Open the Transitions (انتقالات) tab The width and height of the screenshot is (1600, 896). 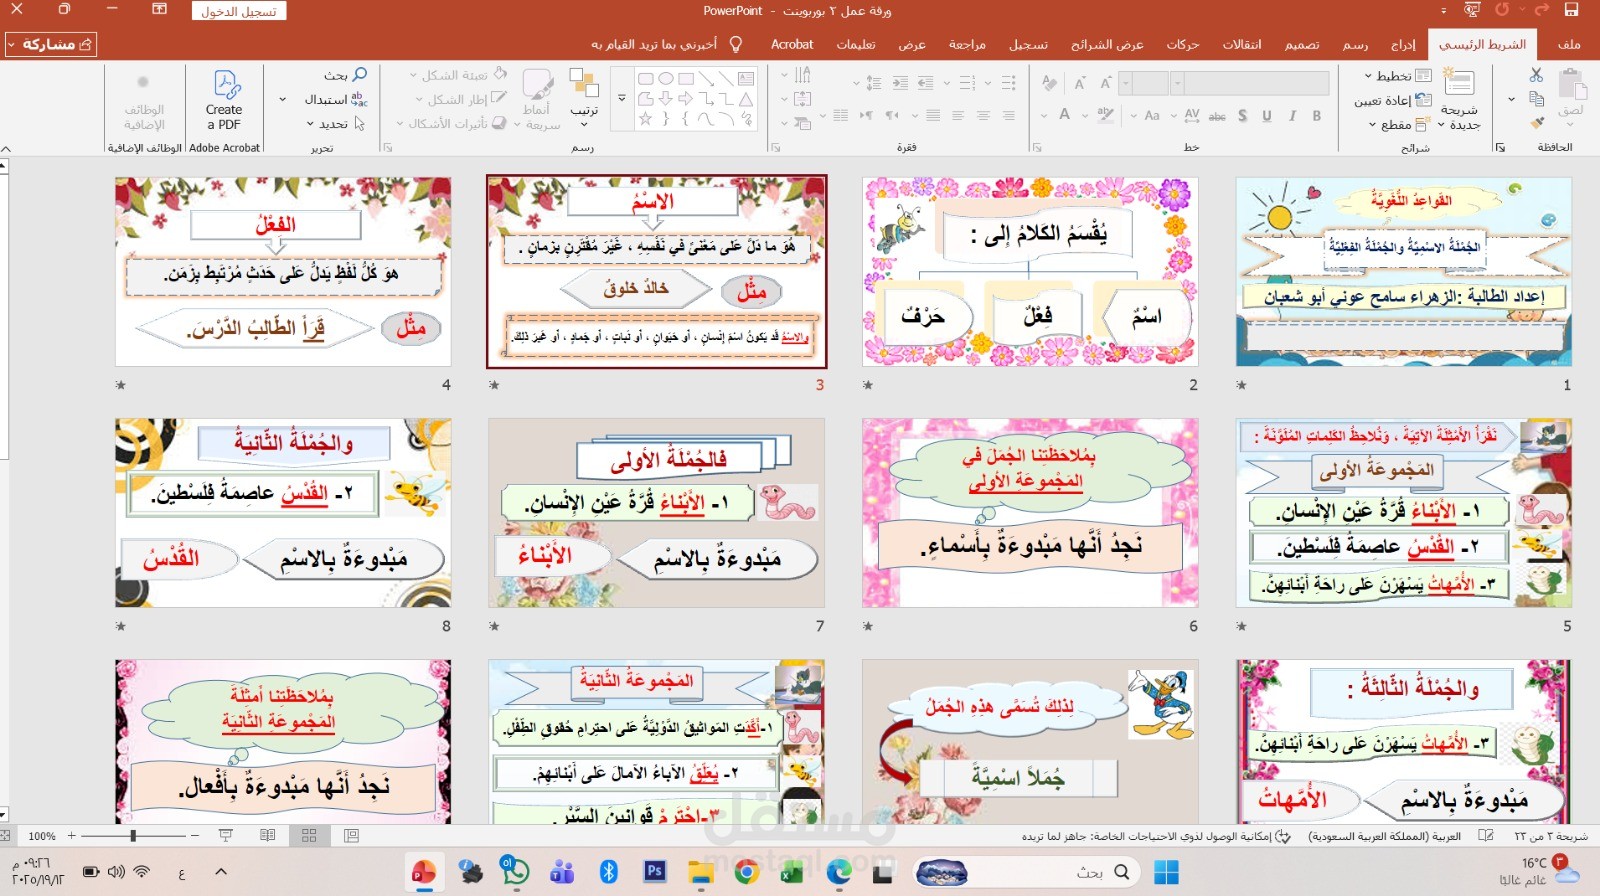[1241, 44]
